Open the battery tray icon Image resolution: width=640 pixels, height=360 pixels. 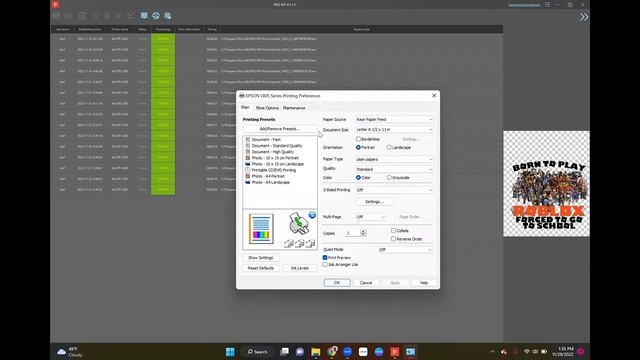pyautogui.click(x=544, y=351)
